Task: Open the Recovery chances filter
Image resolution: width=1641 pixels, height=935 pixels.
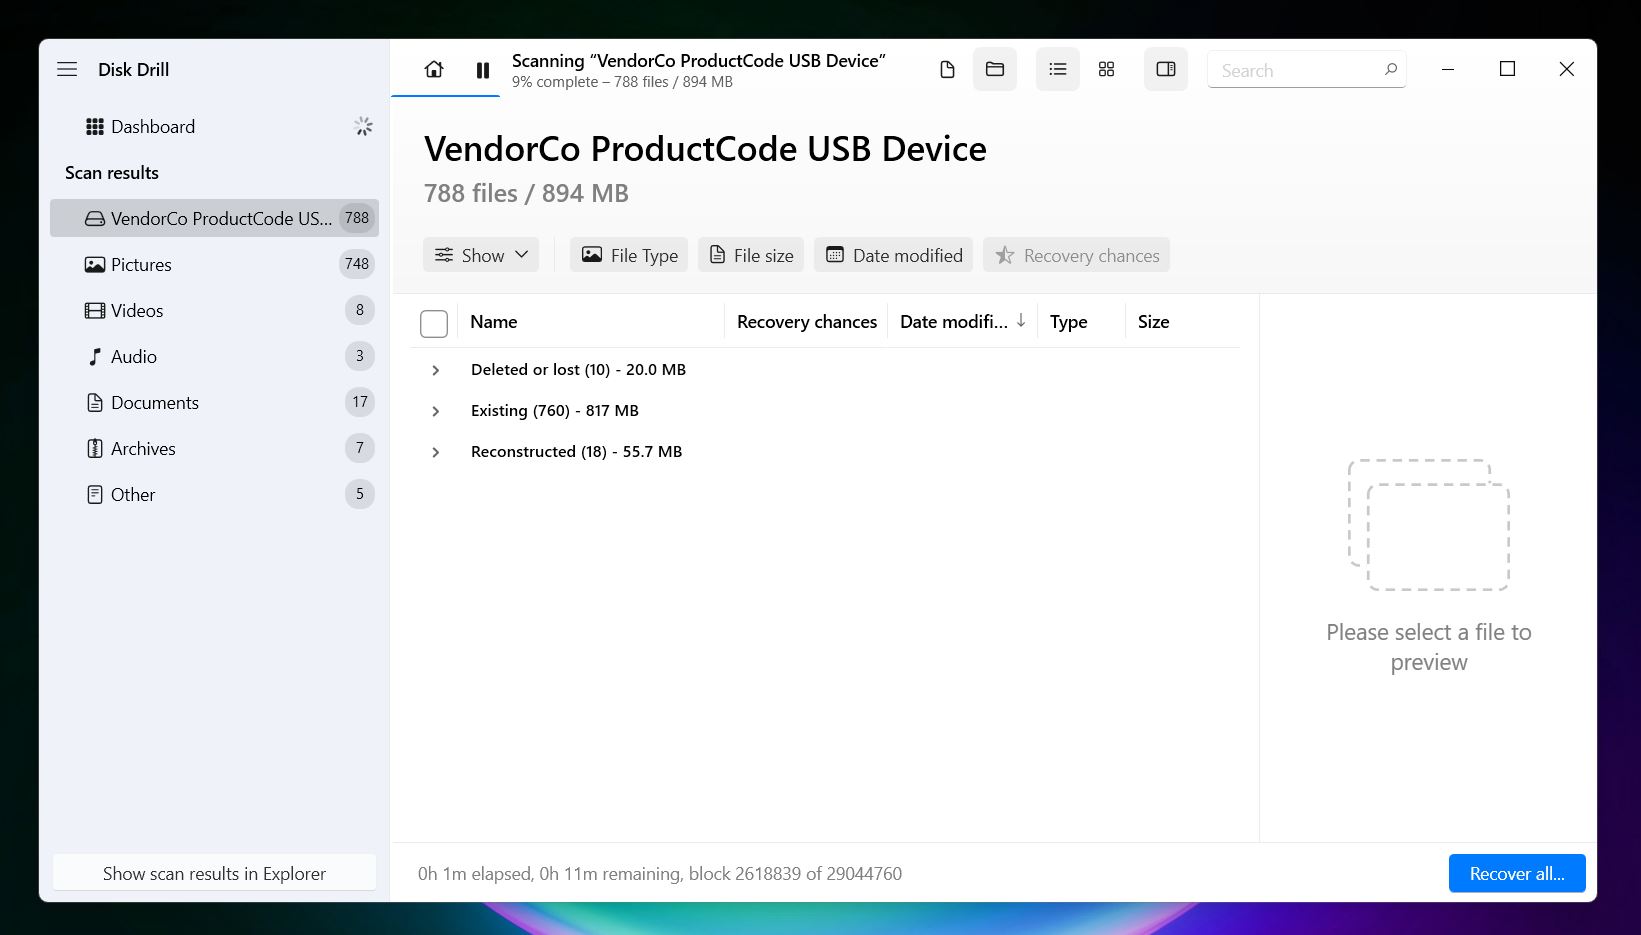Action: pyautogui.click(x=1077, y=255)
